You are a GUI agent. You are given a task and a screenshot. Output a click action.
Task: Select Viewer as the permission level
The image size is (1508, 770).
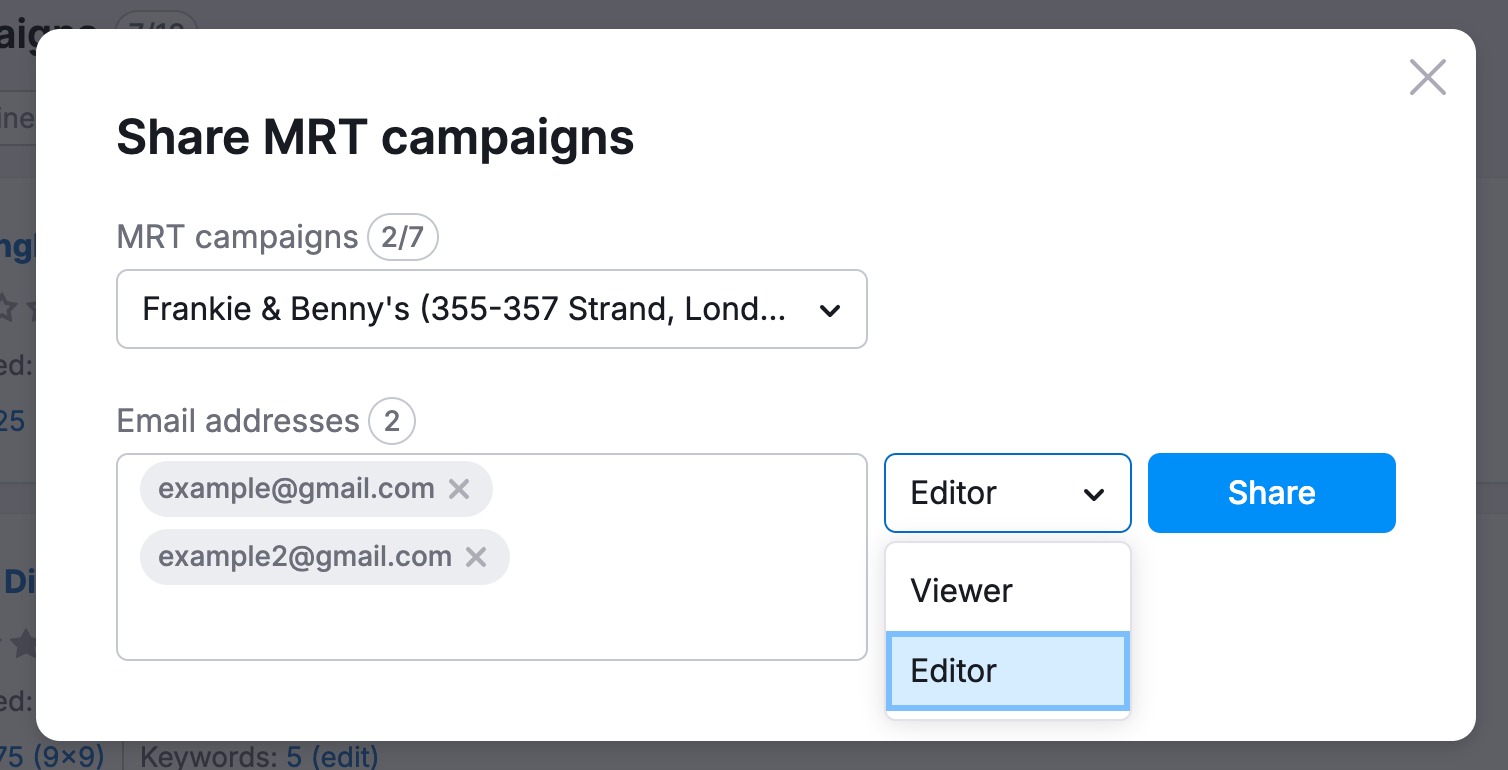(x=961, y=591)
